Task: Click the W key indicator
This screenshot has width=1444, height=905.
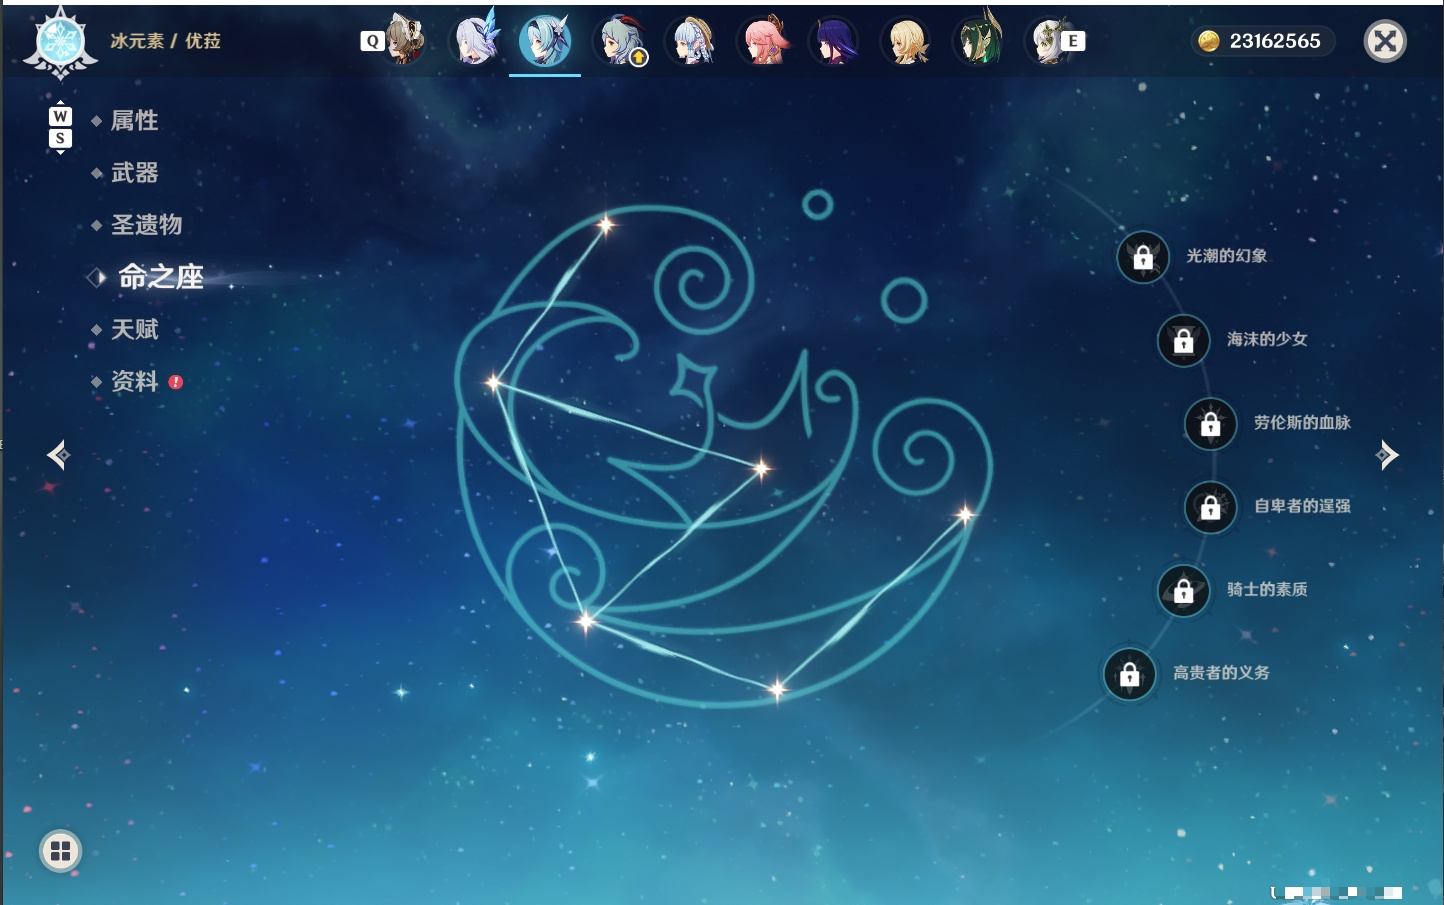Action: click(x=60, y=116)
